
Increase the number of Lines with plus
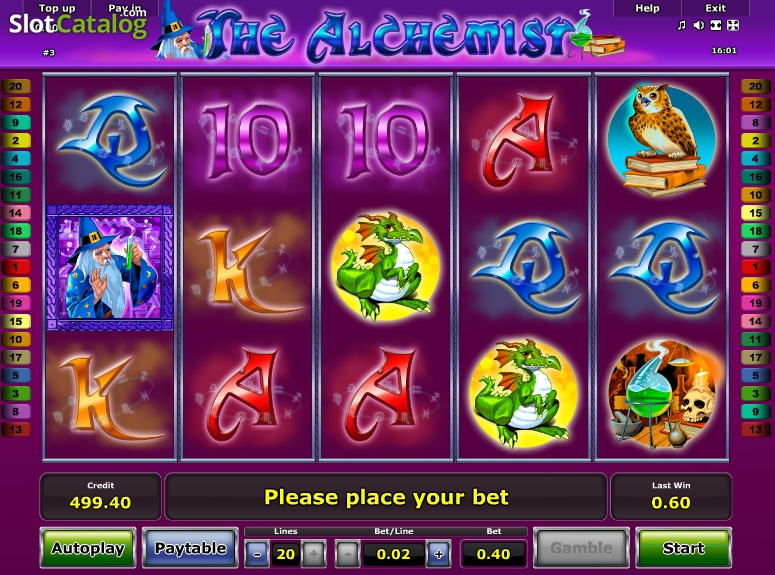click(x=313, y=554)
